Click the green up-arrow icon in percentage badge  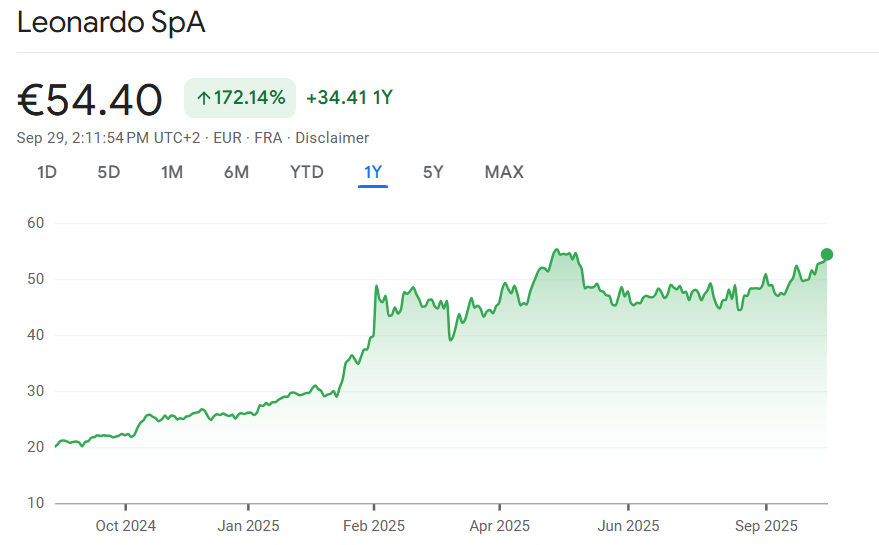point(203,98)
